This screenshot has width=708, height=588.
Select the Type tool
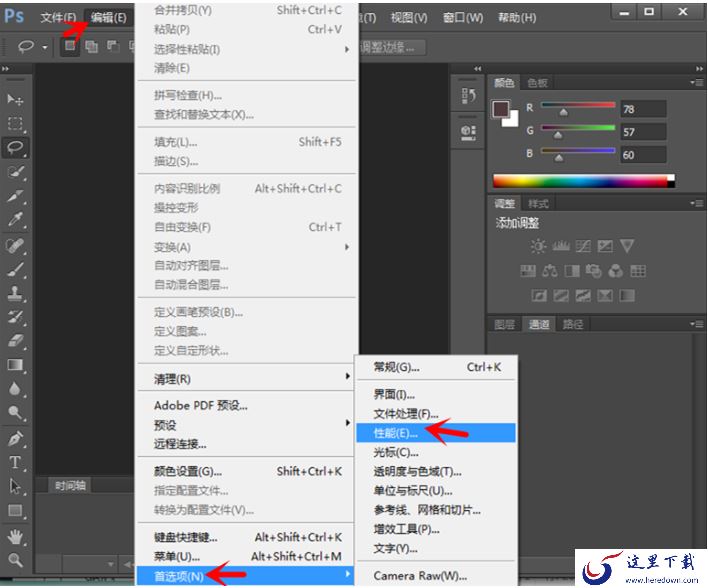(x=15, y=462)
